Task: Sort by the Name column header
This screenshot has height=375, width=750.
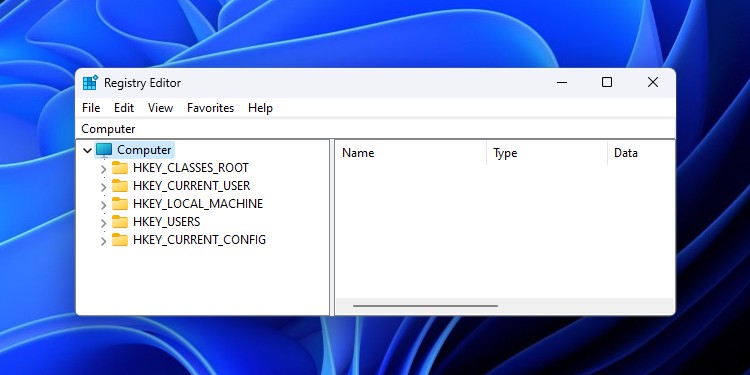Action: click(410, 153)
